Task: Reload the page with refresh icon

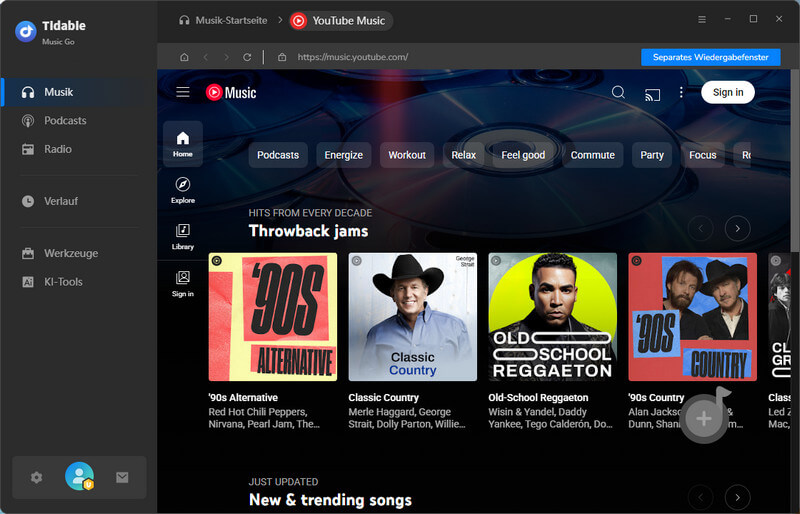Action: [247, 57]
